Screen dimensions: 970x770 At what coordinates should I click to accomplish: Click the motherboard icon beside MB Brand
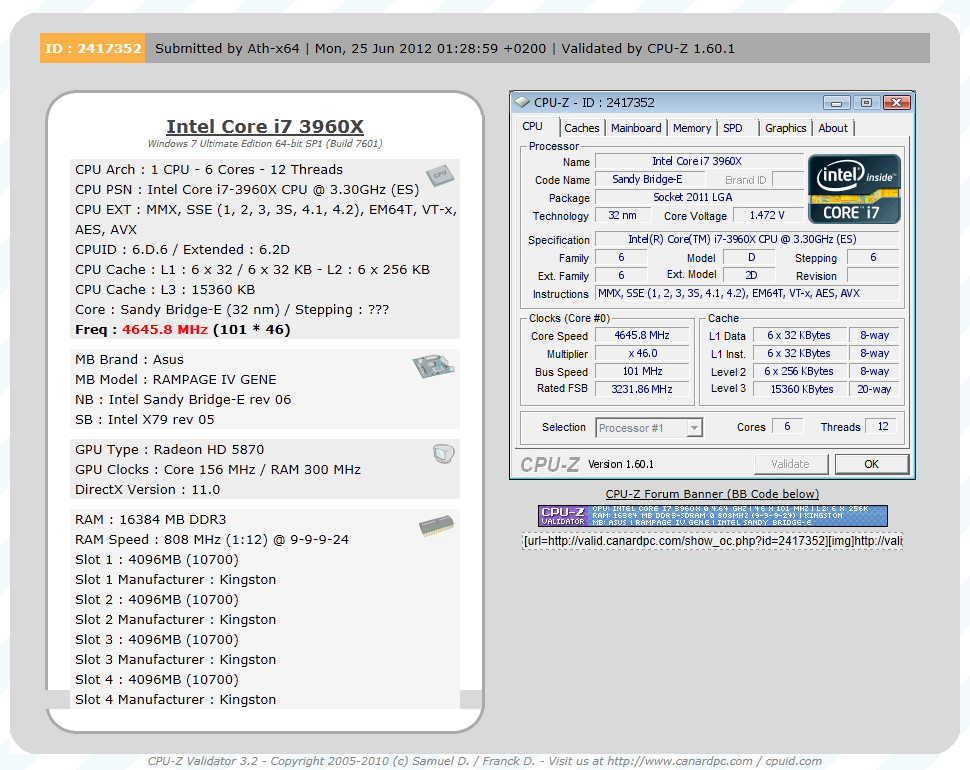pyautogui.click(x=433, y=366)
